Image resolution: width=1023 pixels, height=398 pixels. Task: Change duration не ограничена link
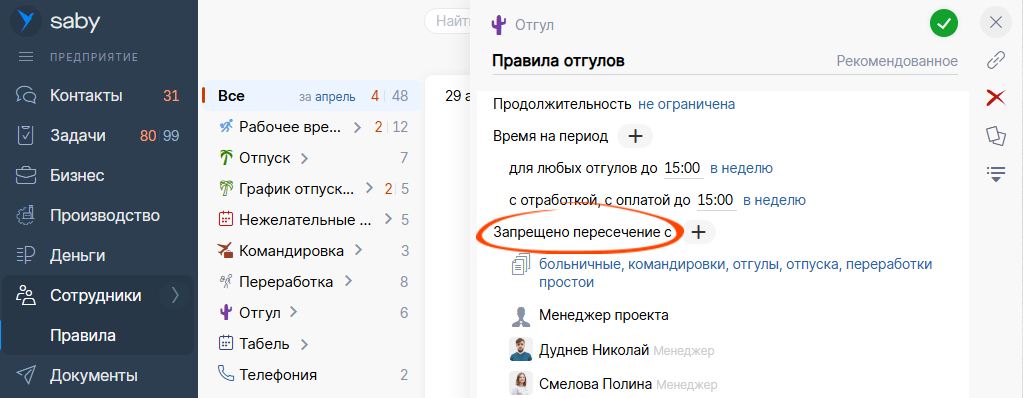[x=686, y=104]
